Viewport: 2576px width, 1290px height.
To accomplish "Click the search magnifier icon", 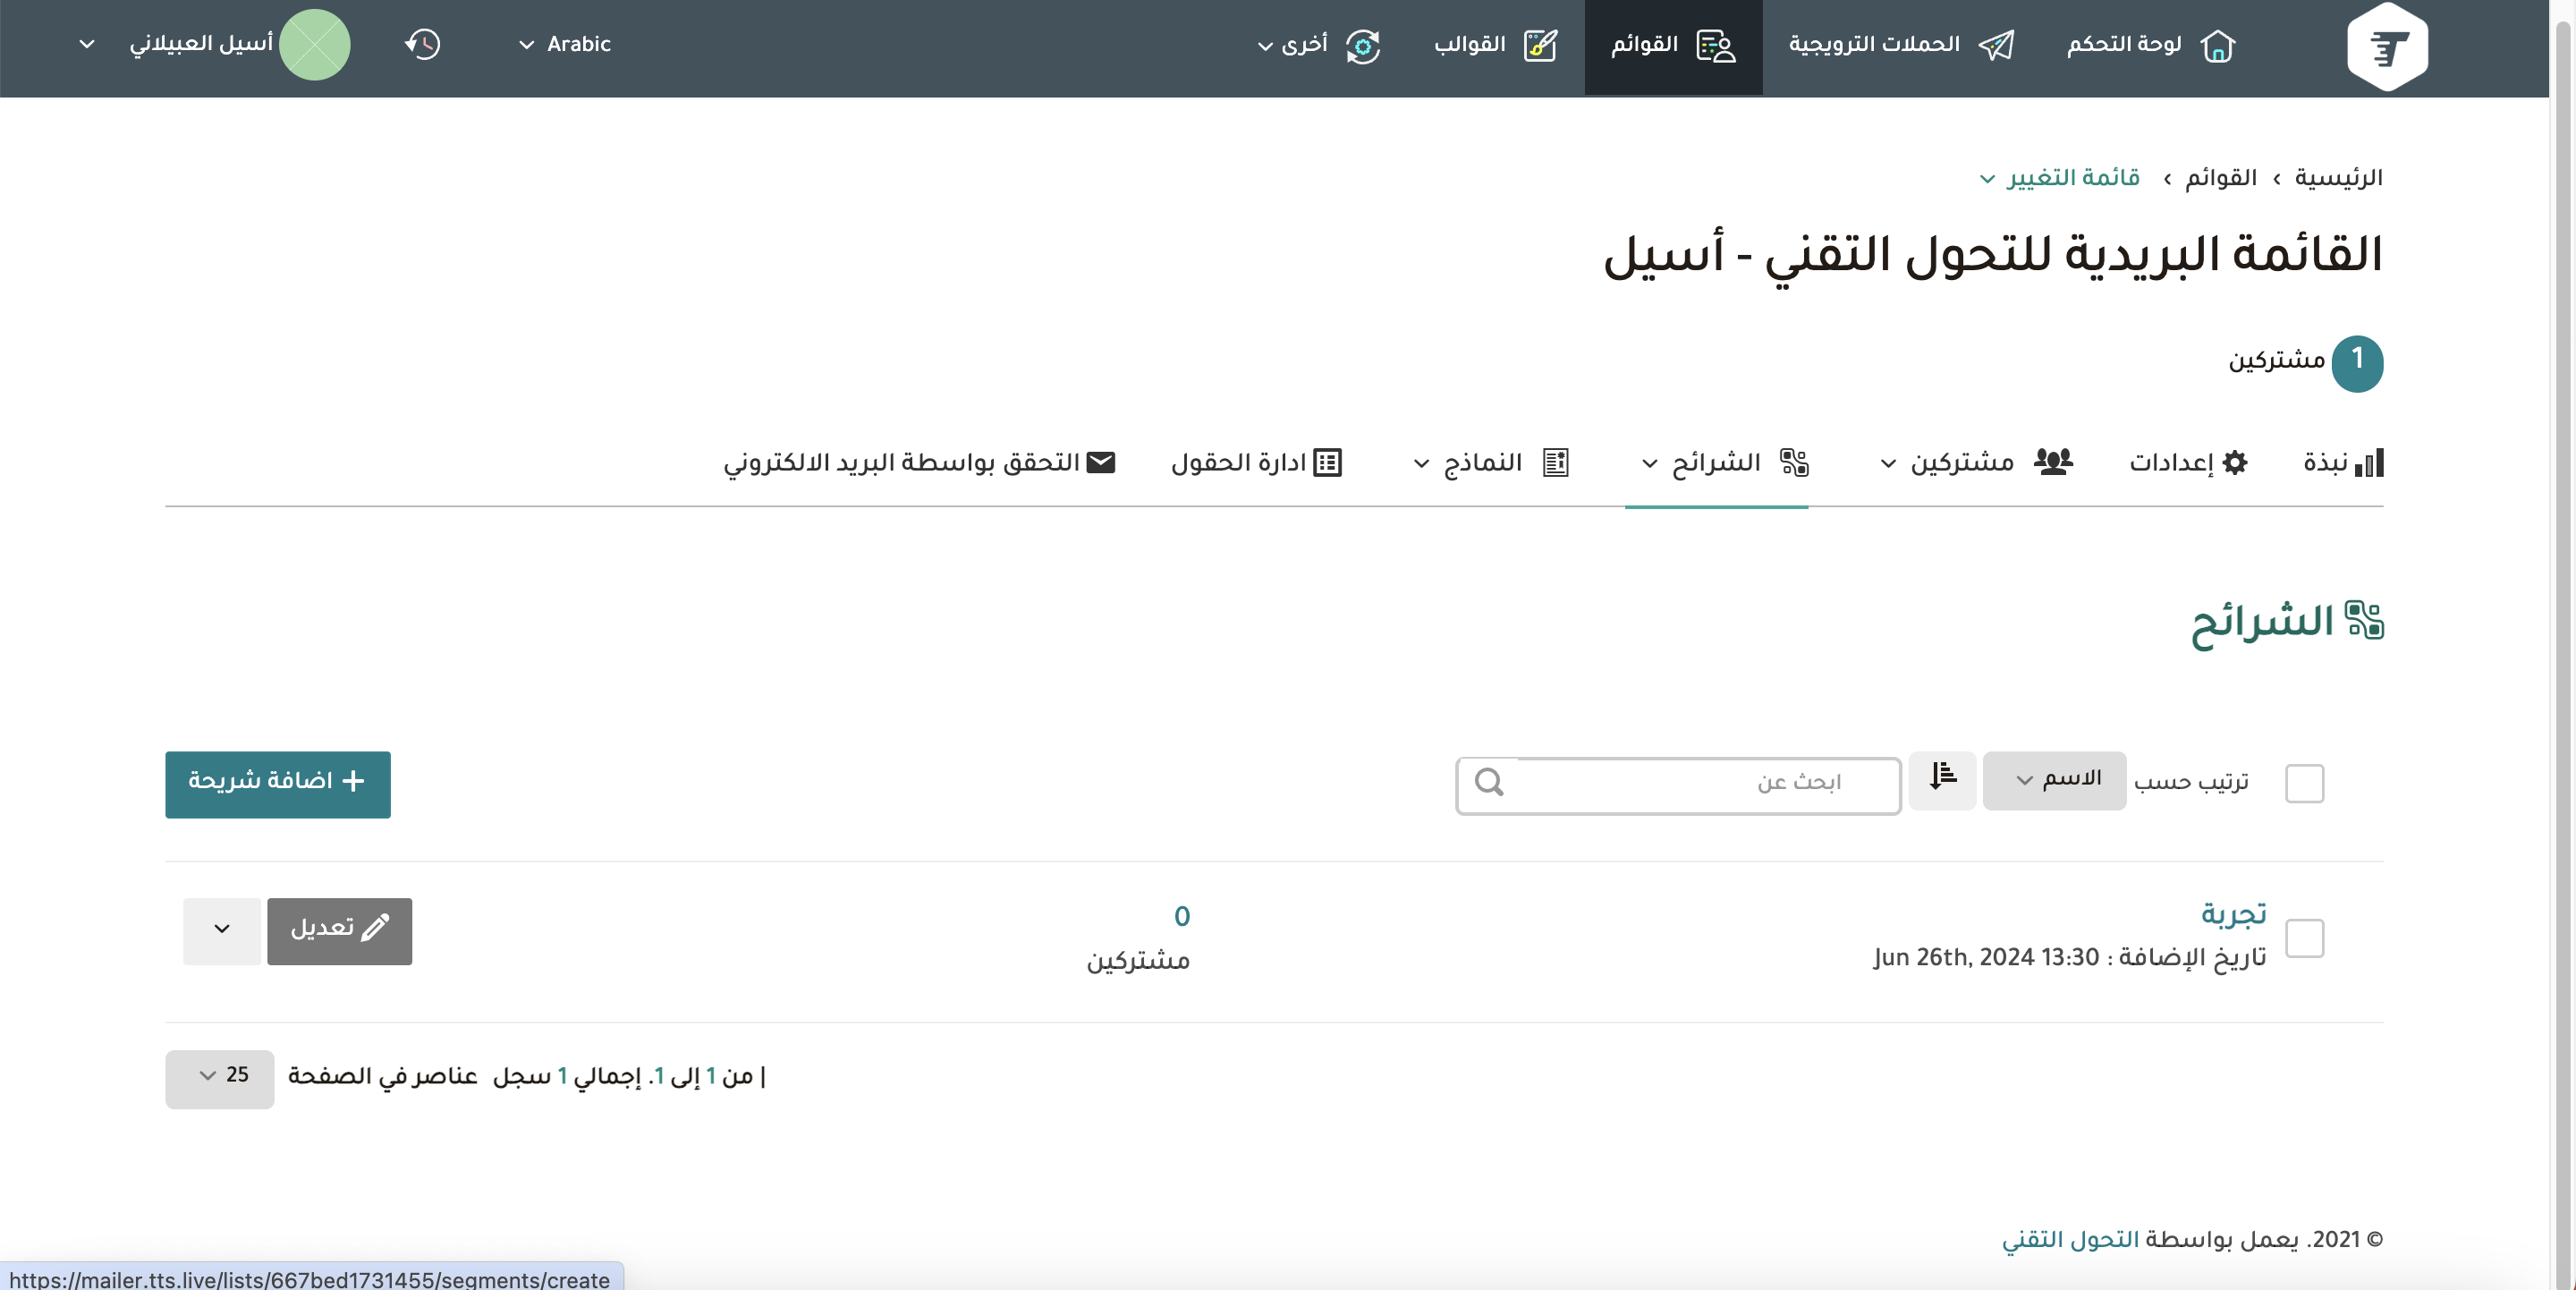I will 1489,783.
